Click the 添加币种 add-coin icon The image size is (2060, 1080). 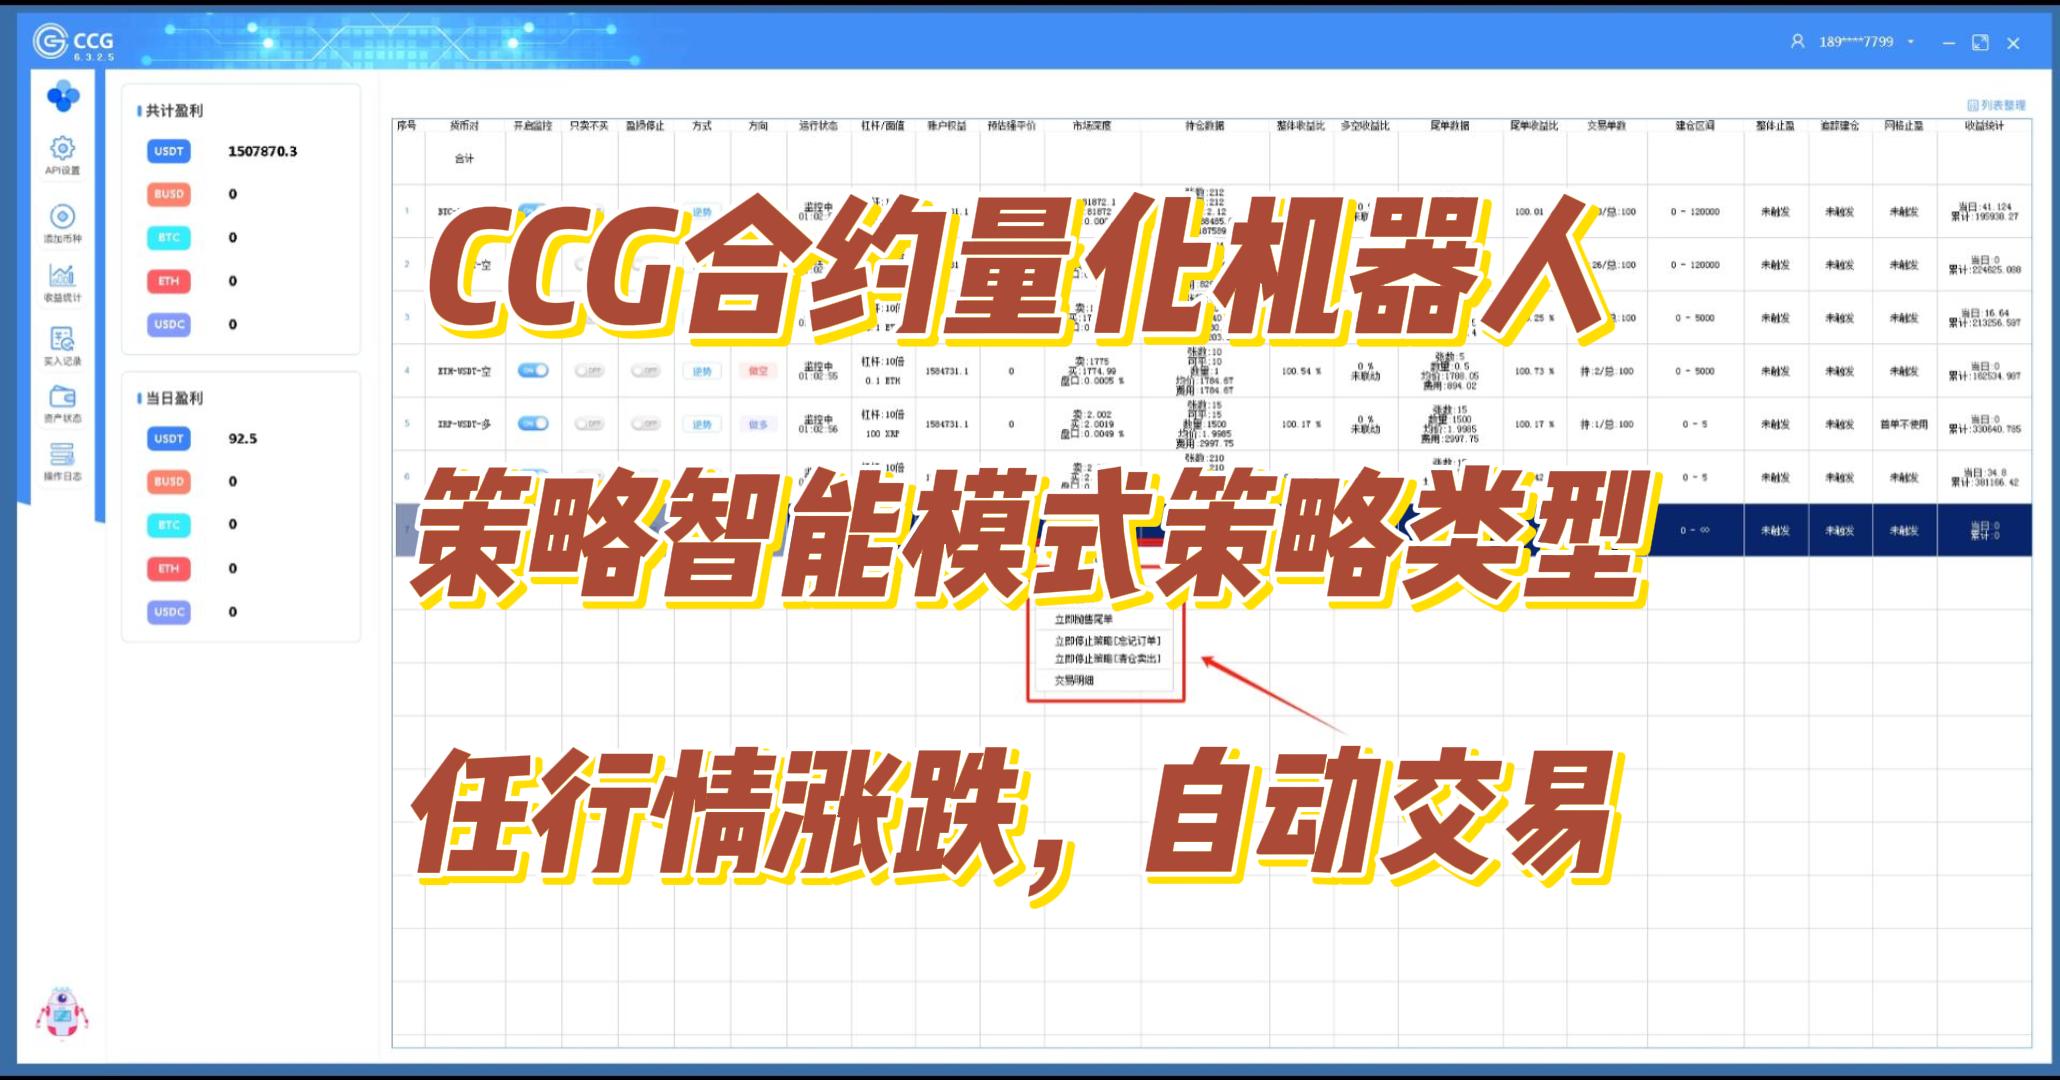(x=62, y=216)
